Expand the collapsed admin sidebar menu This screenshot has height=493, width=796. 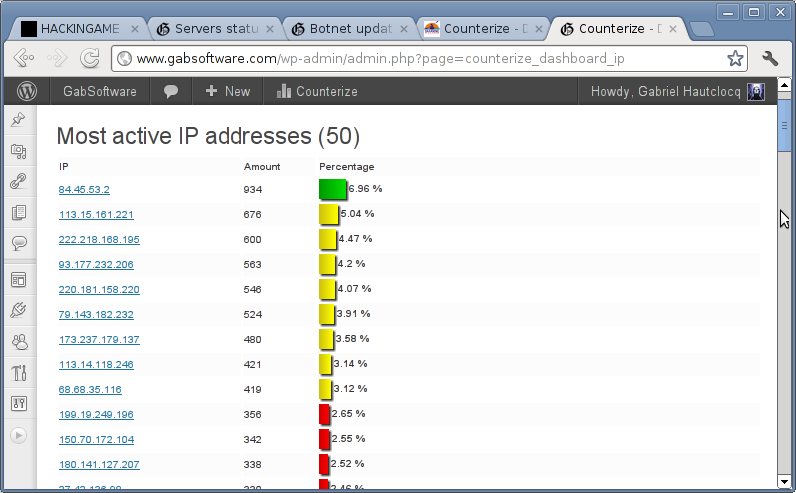point(18,435)
